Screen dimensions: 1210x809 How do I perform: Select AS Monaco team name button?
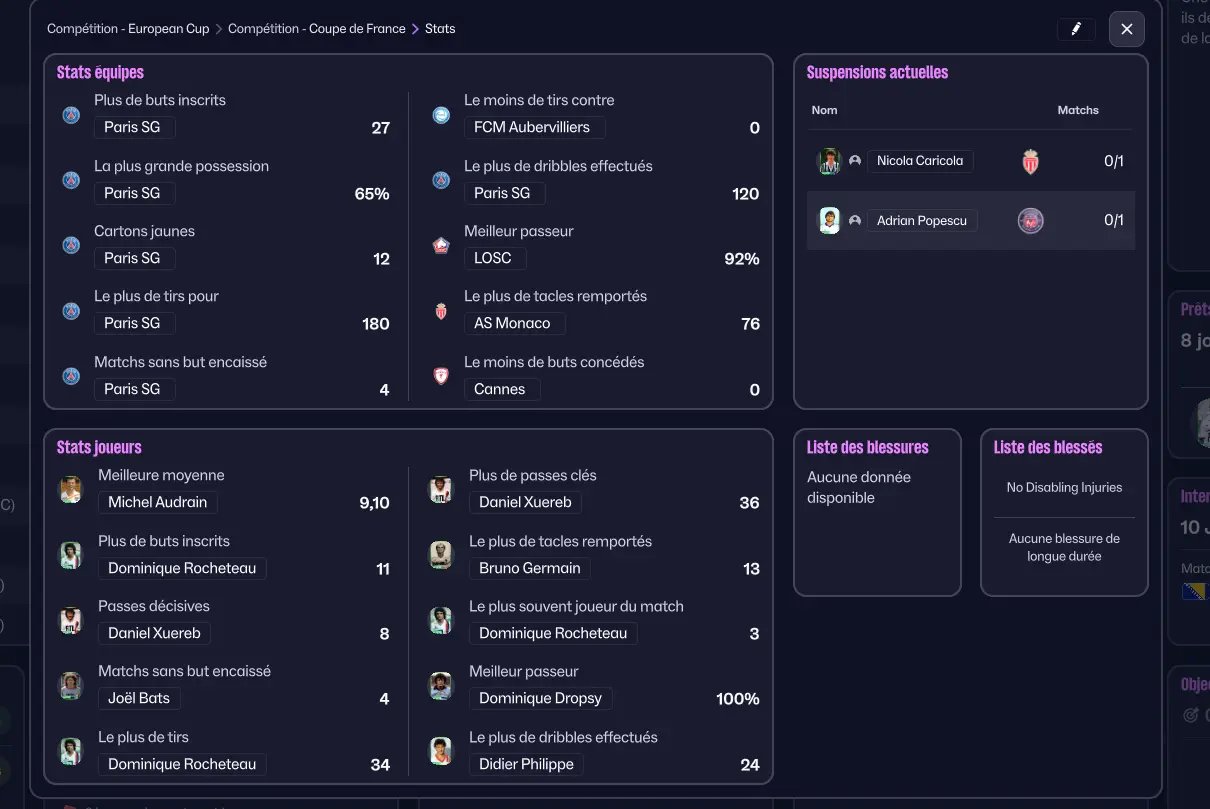(x=512, y=323)
